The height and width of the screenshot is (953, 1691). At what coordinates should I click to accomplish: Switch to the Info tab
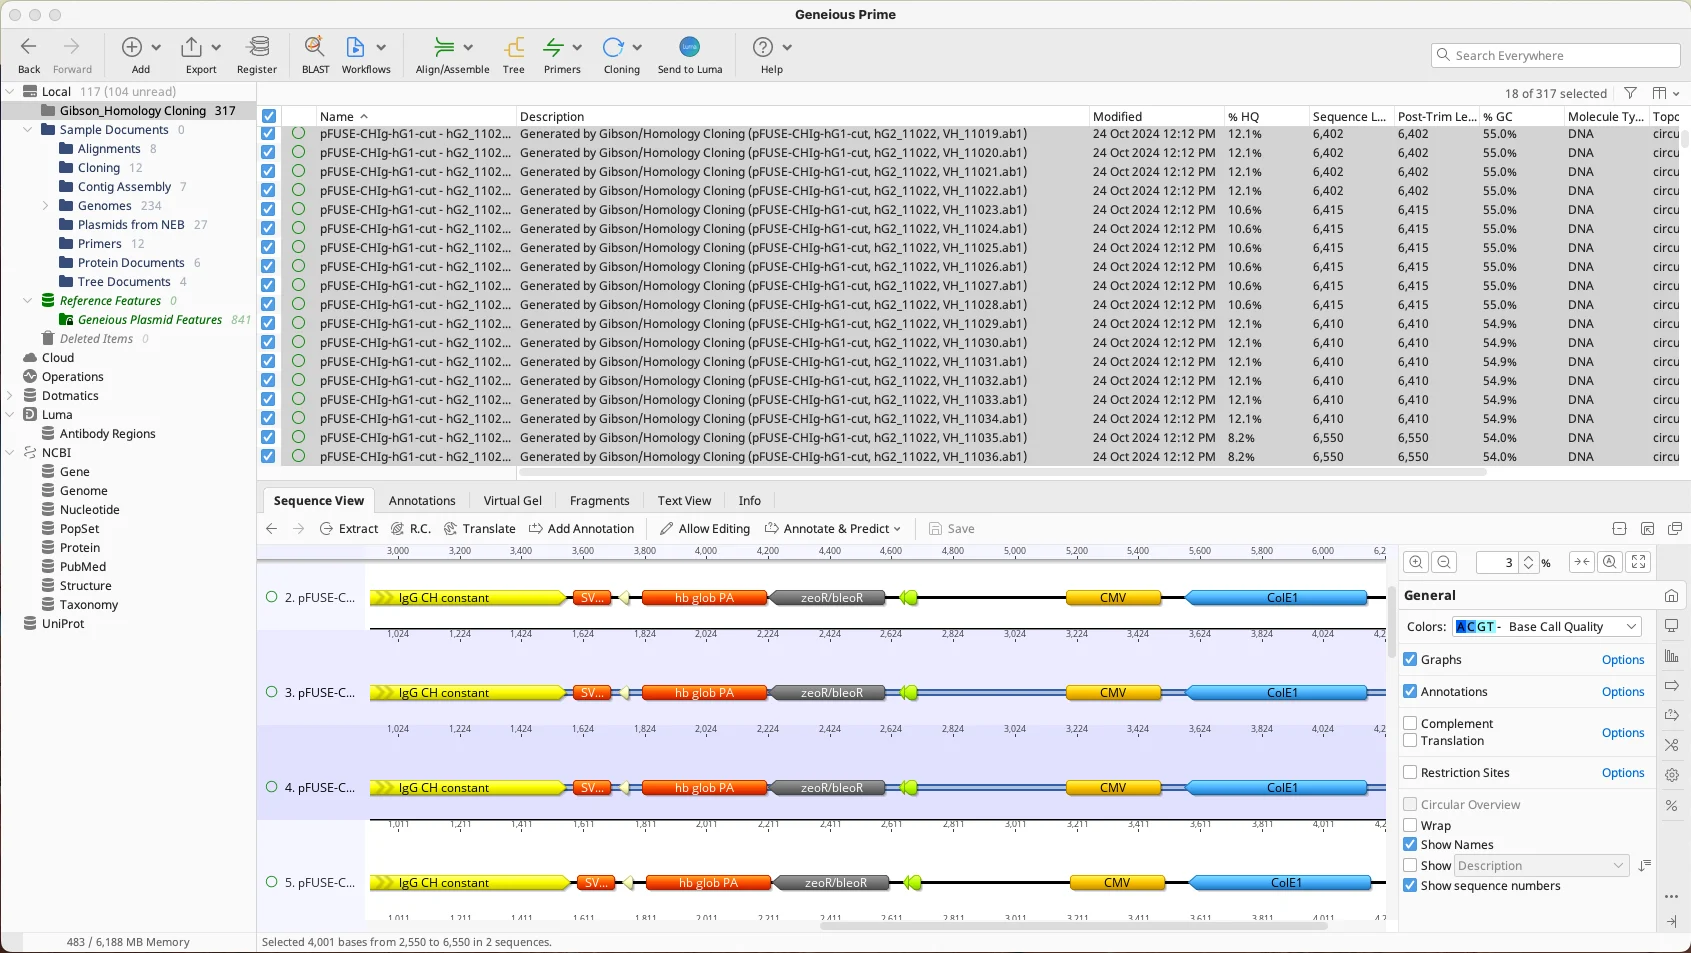point(750,501)
